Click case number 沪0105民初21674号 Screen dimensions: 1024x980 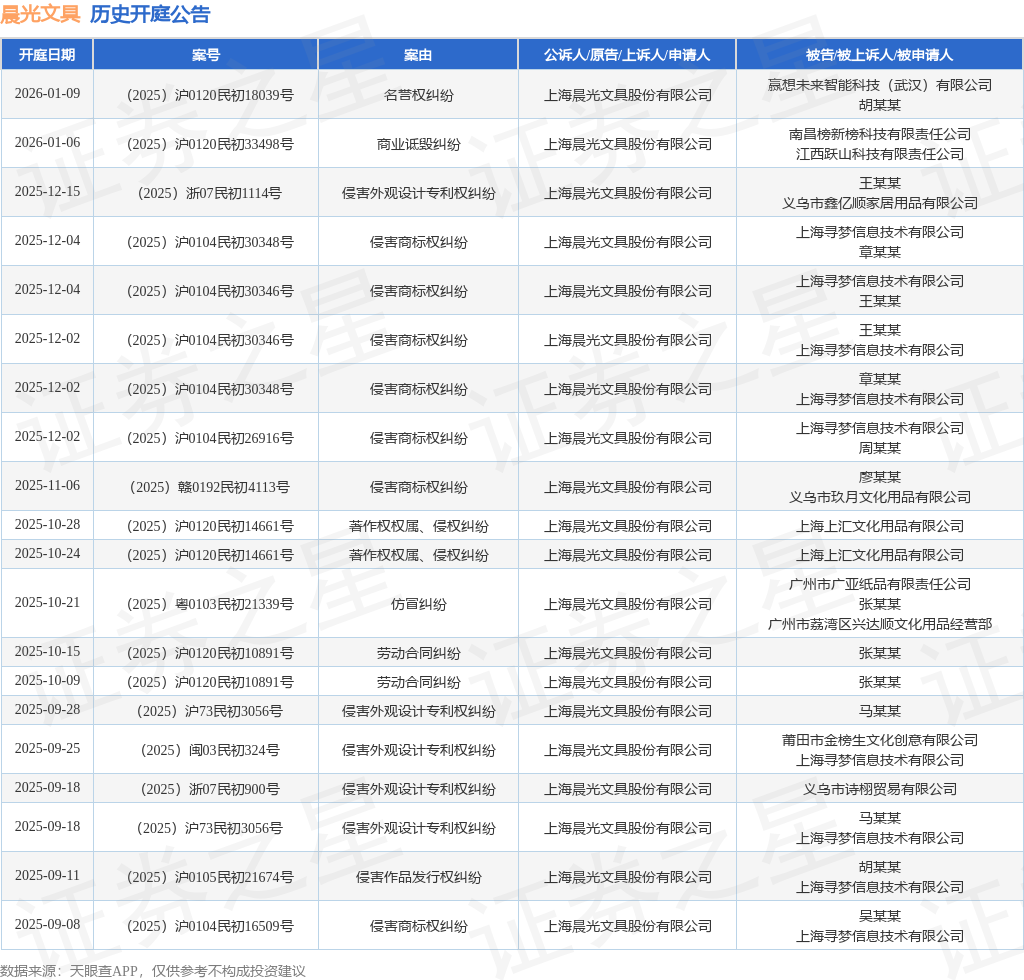click(x=210, y=877)
